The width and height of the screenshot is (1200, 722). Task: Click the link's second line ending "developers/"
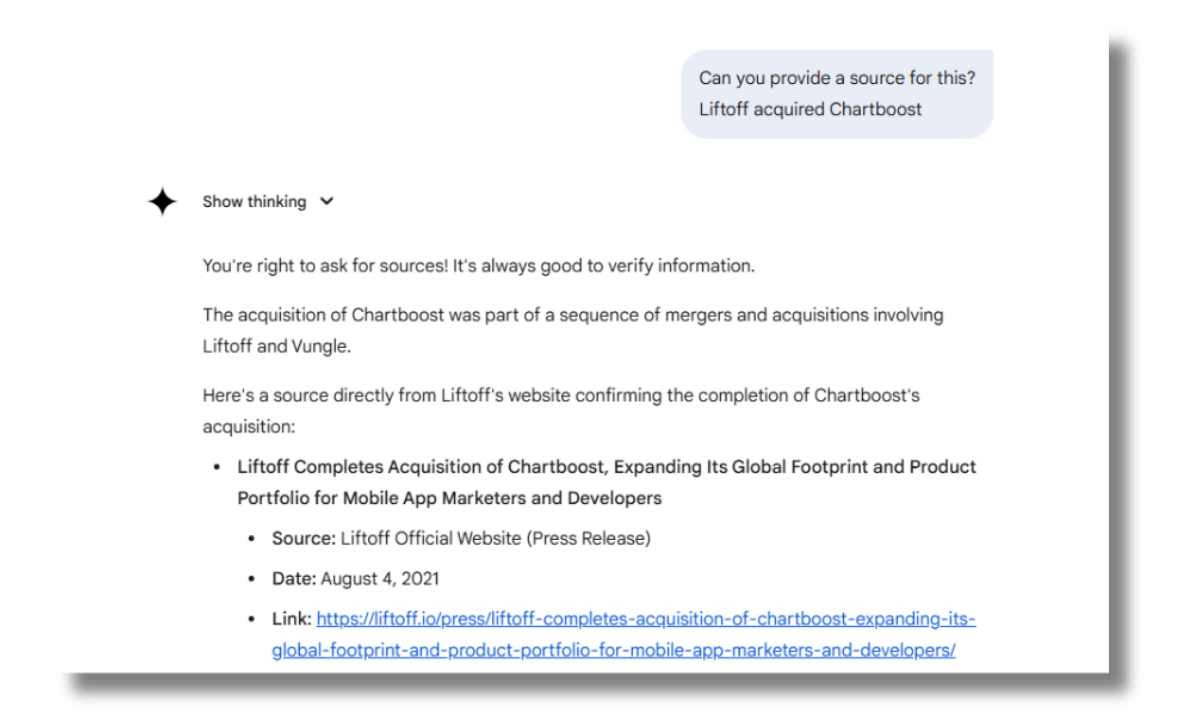tap(613, 650)
